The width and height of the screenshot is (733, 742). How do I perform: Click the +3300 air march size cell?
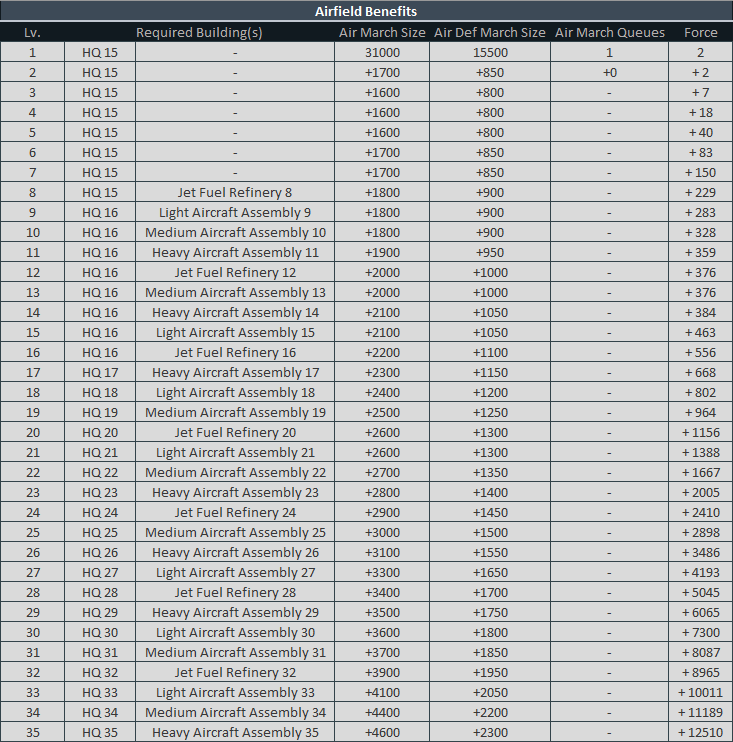click(x=382, y=572)
